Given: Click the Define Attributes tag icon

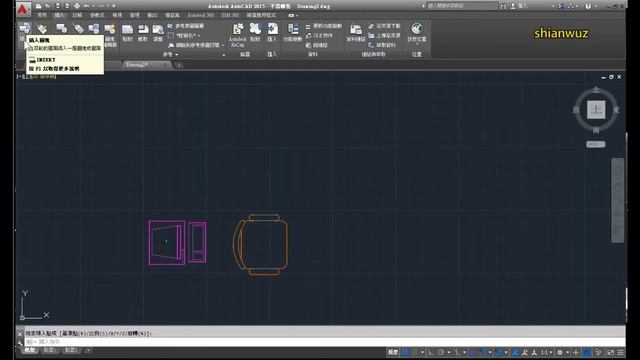Looking at the screenshot, I should (78, 29).
